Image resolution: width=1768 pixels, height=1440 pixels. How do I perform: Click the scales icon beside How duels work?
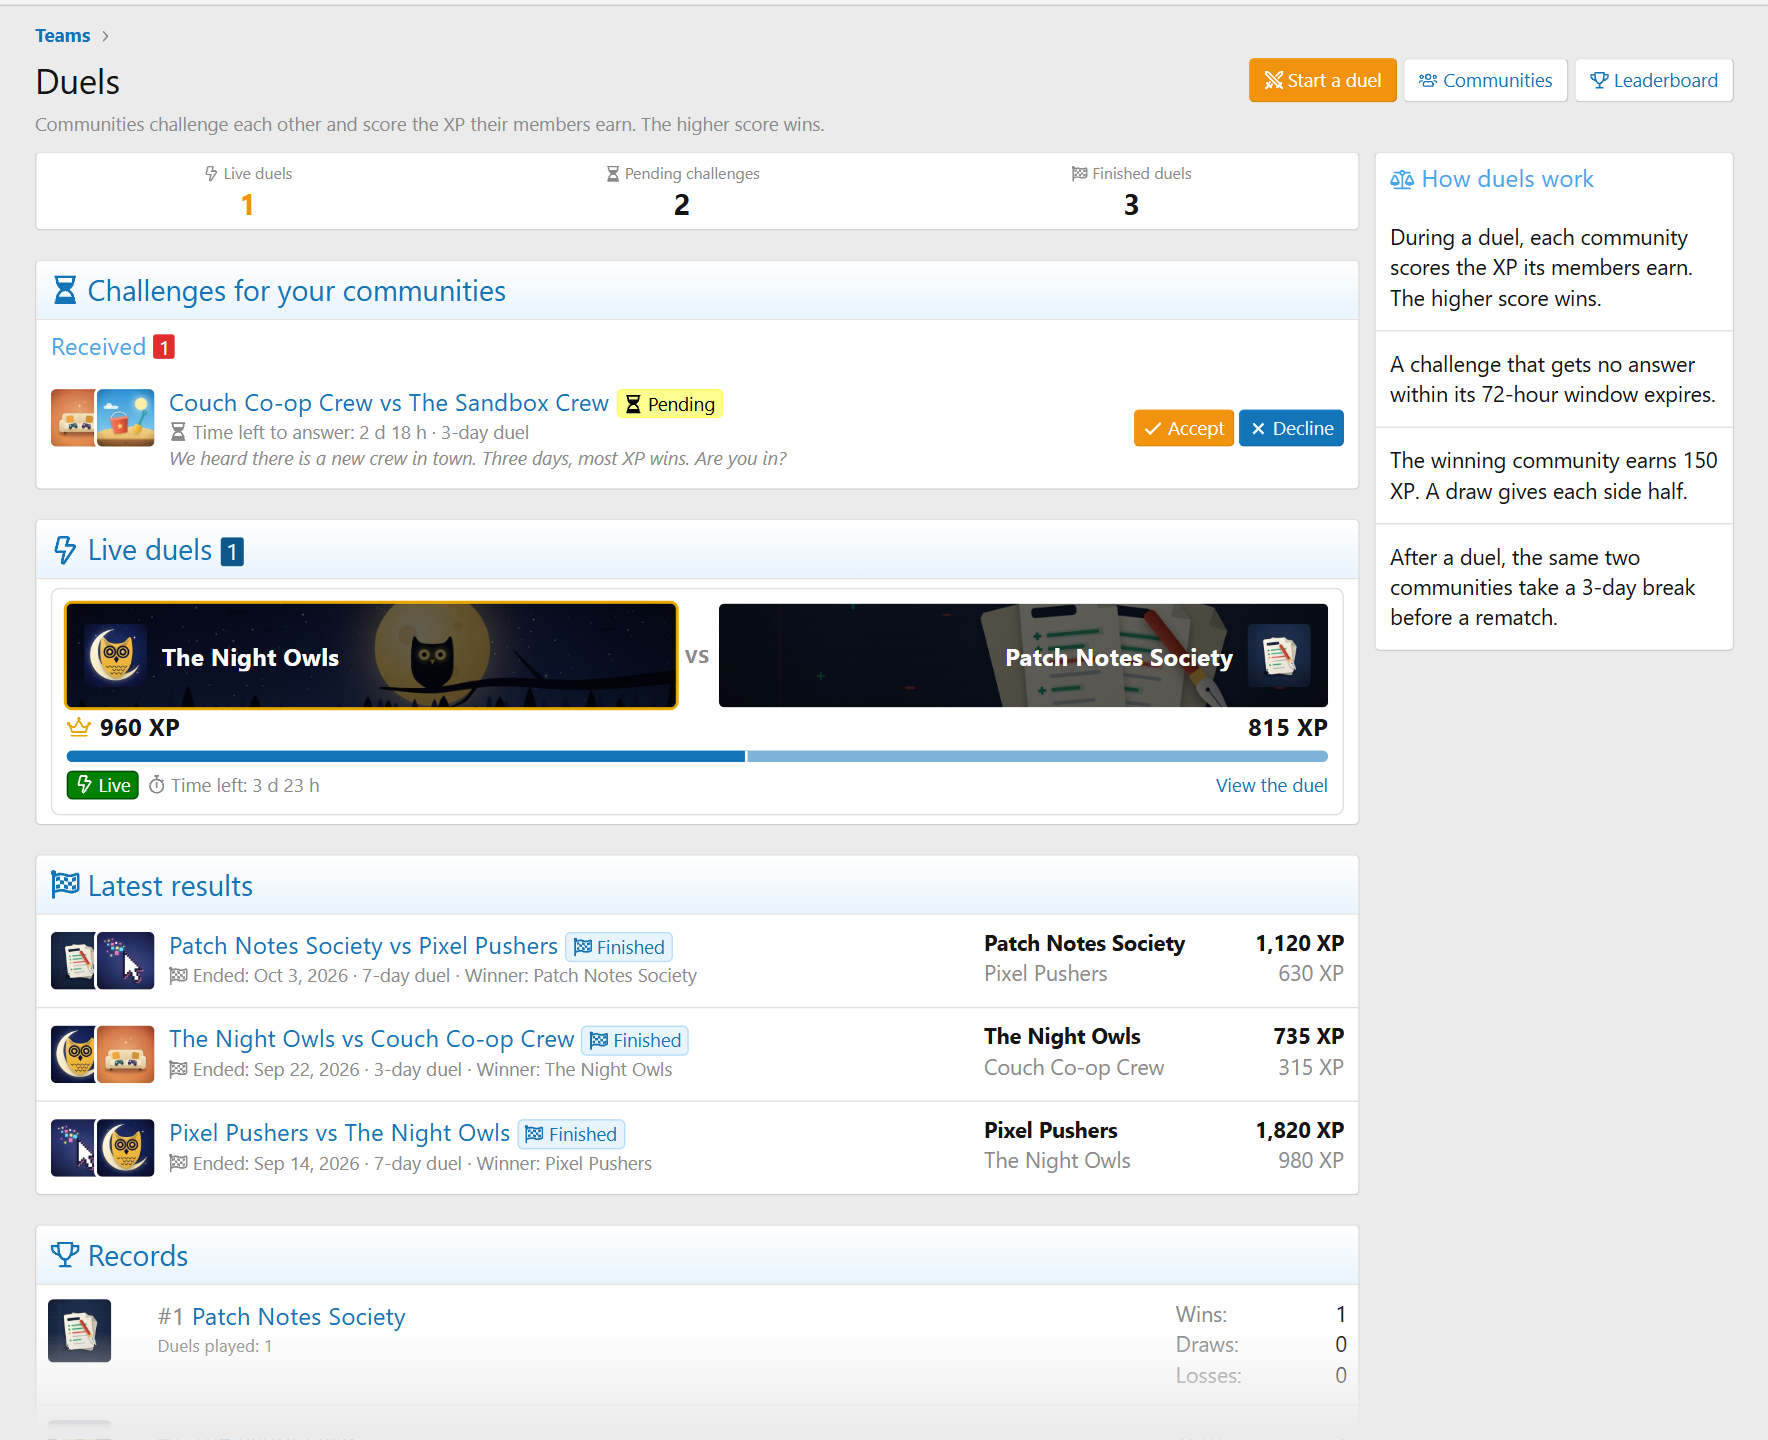[x=1402, y=179]
